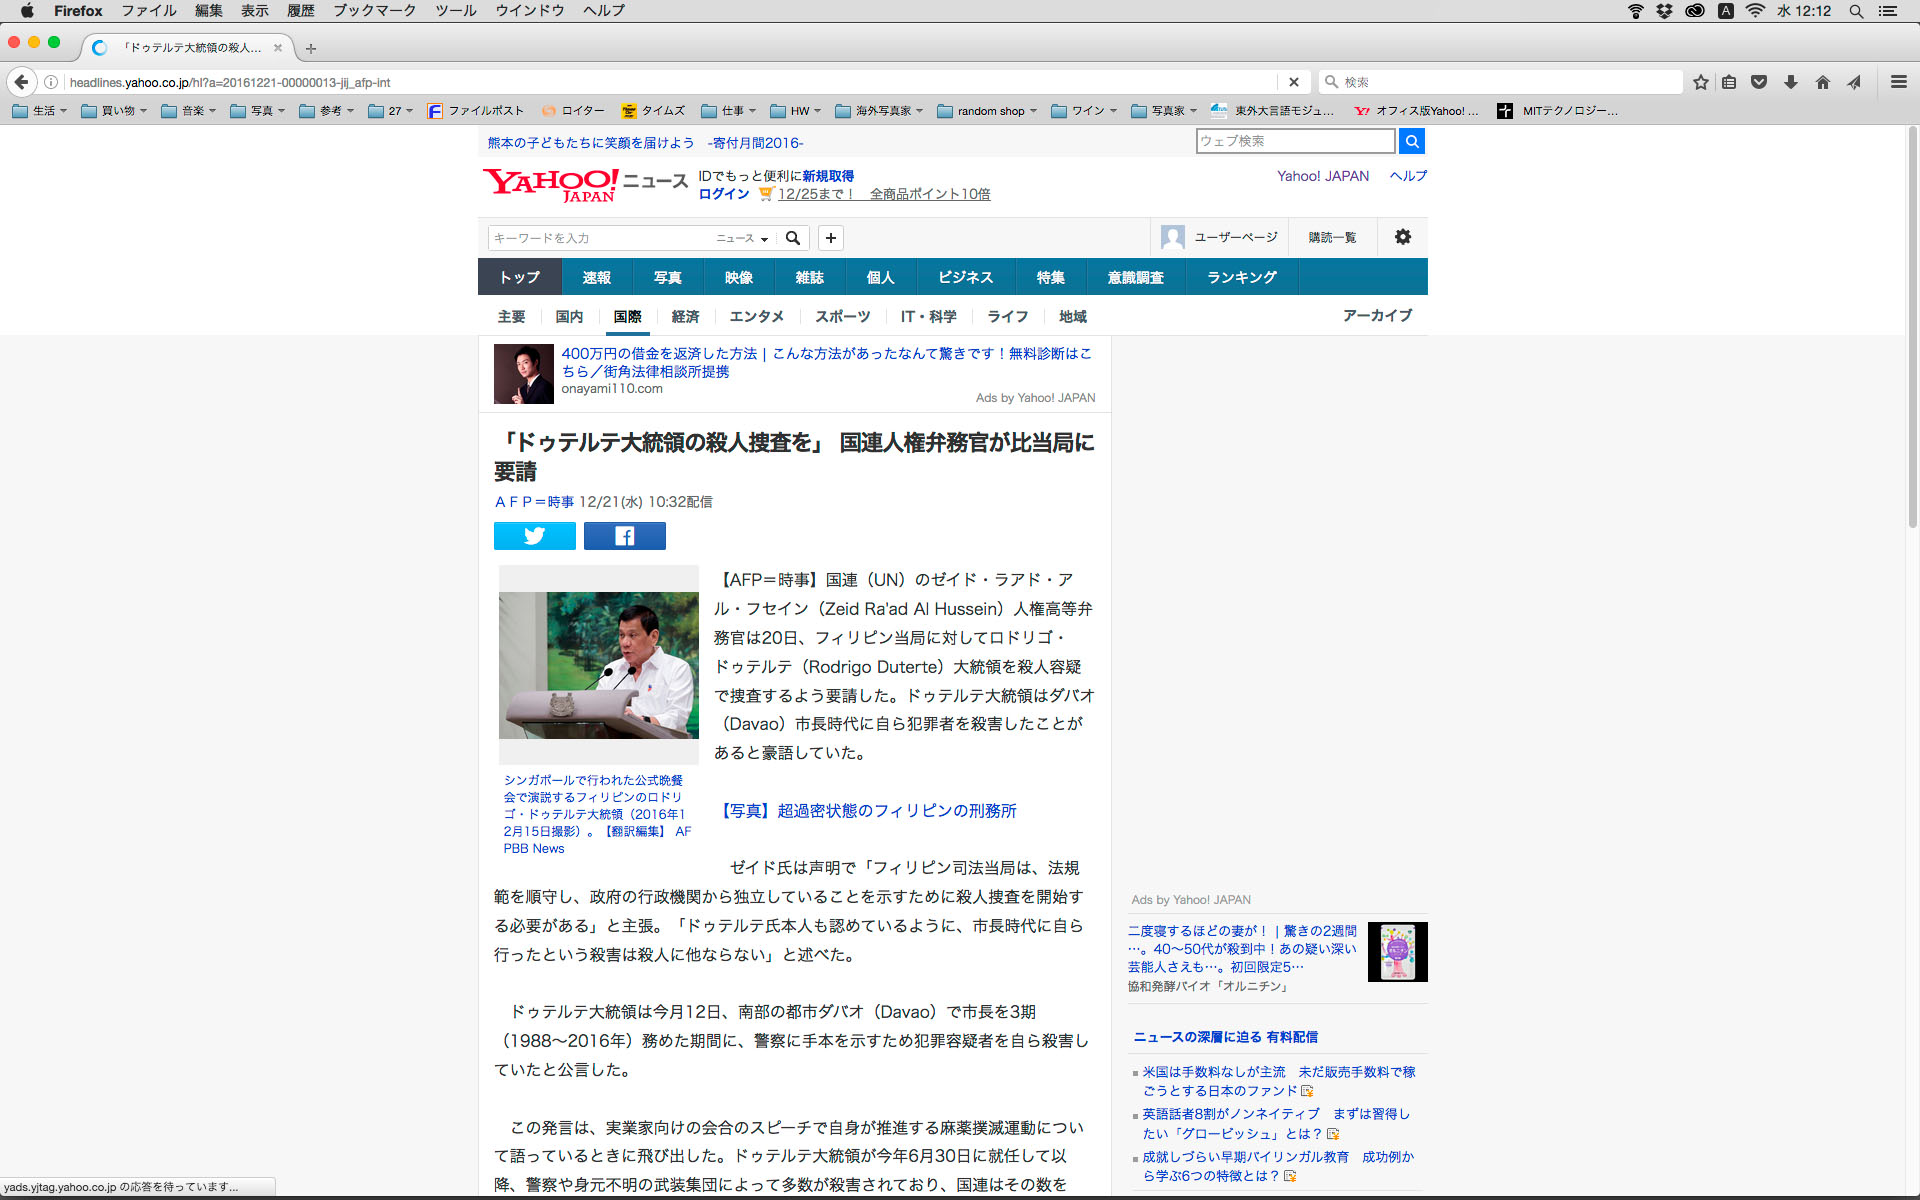Stop loading page with X button
Screen dimensions: 1920x1200
coord(1293,82)
